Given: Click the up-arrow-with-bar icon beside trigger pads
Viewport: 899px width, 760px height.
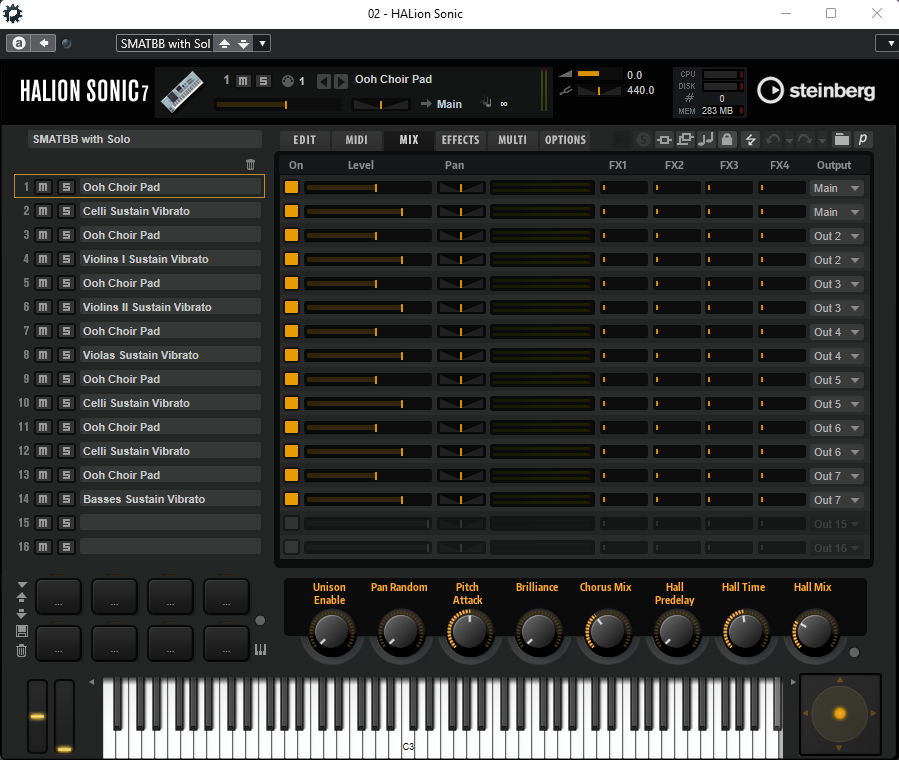Looking at the screenshot, I should point(22,597).
